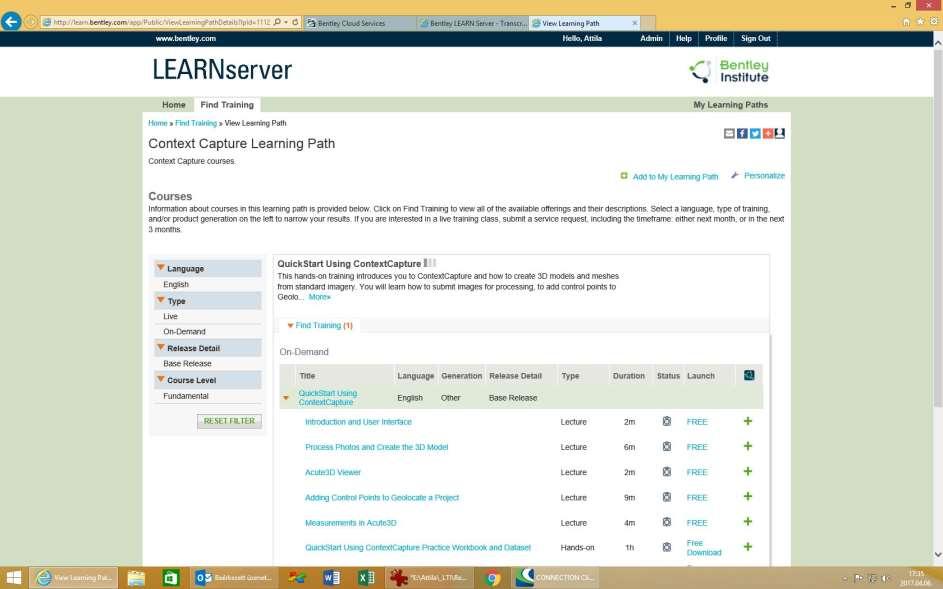Collapse the QuickStart Using ContextCapture course row arrow
The height and width of the screenshot is (589, 943).
point(286,398)
